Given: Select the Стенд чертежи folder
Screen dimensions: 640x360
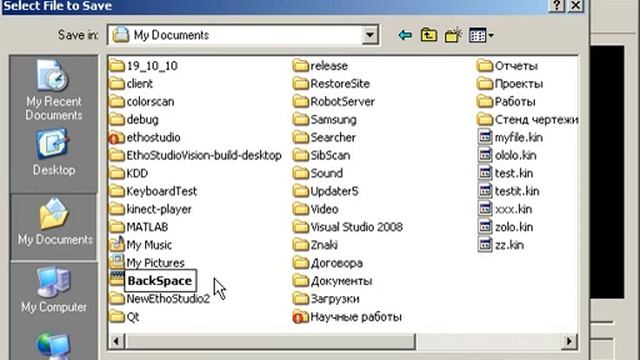Looking at the screenshot, I should coord(528,120).
